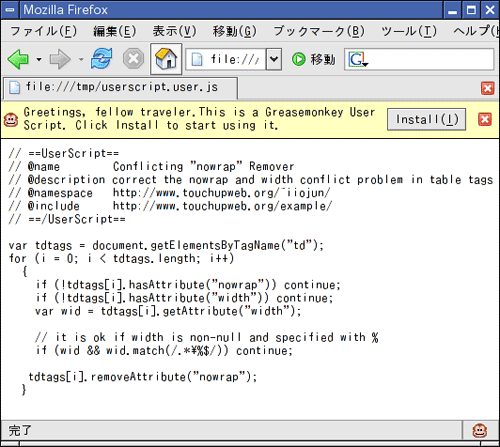Click the "for (i = 0; i < tdtags.length; i++)" line

(121, 258)
